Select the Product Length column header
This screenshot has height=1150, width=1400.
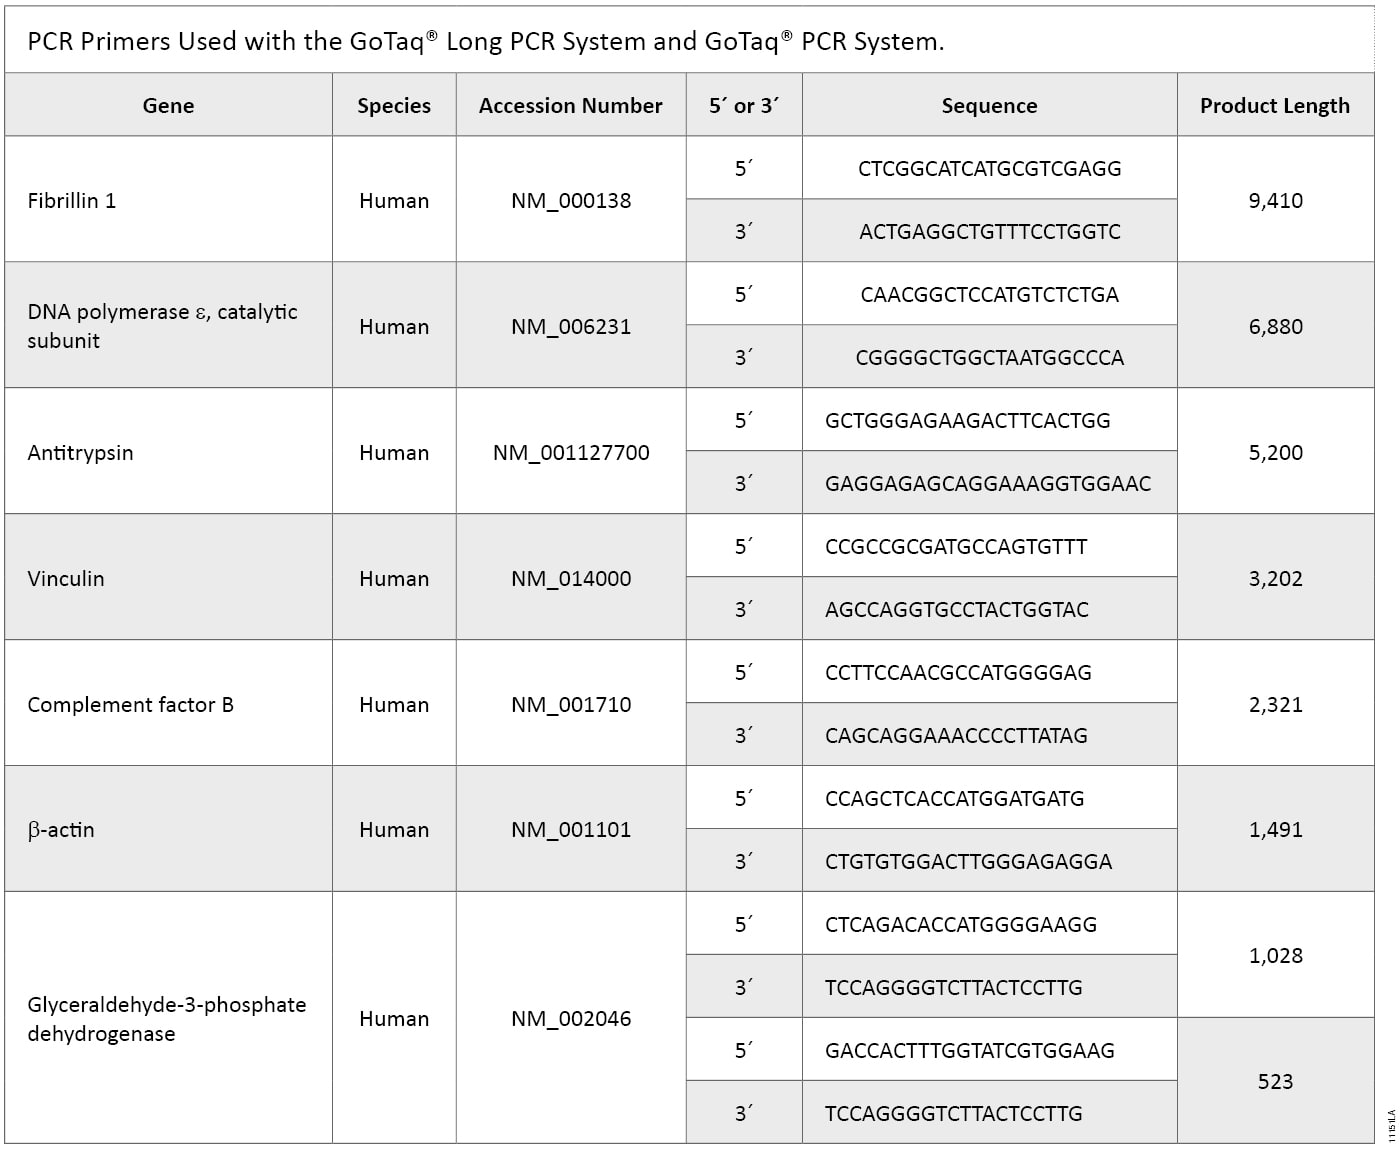(x=1274, y=106)
